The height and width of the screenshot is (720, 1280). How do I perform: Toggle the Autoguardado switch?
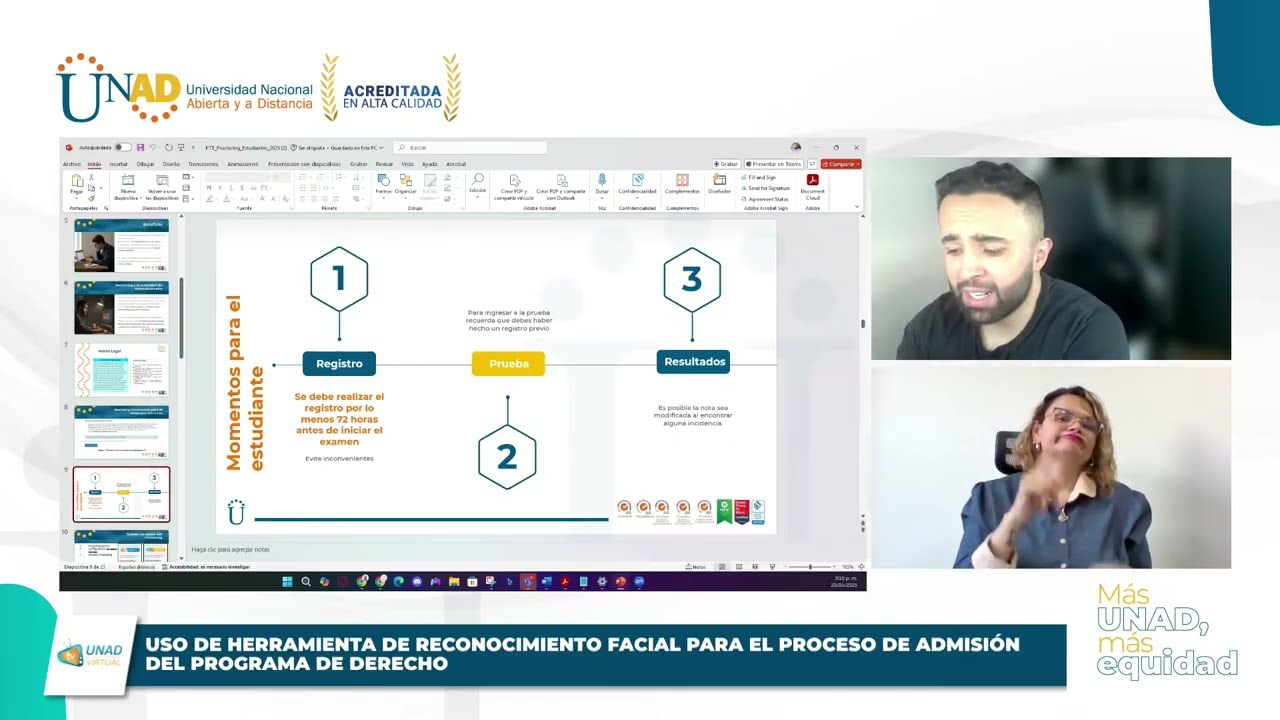(123, 147)
